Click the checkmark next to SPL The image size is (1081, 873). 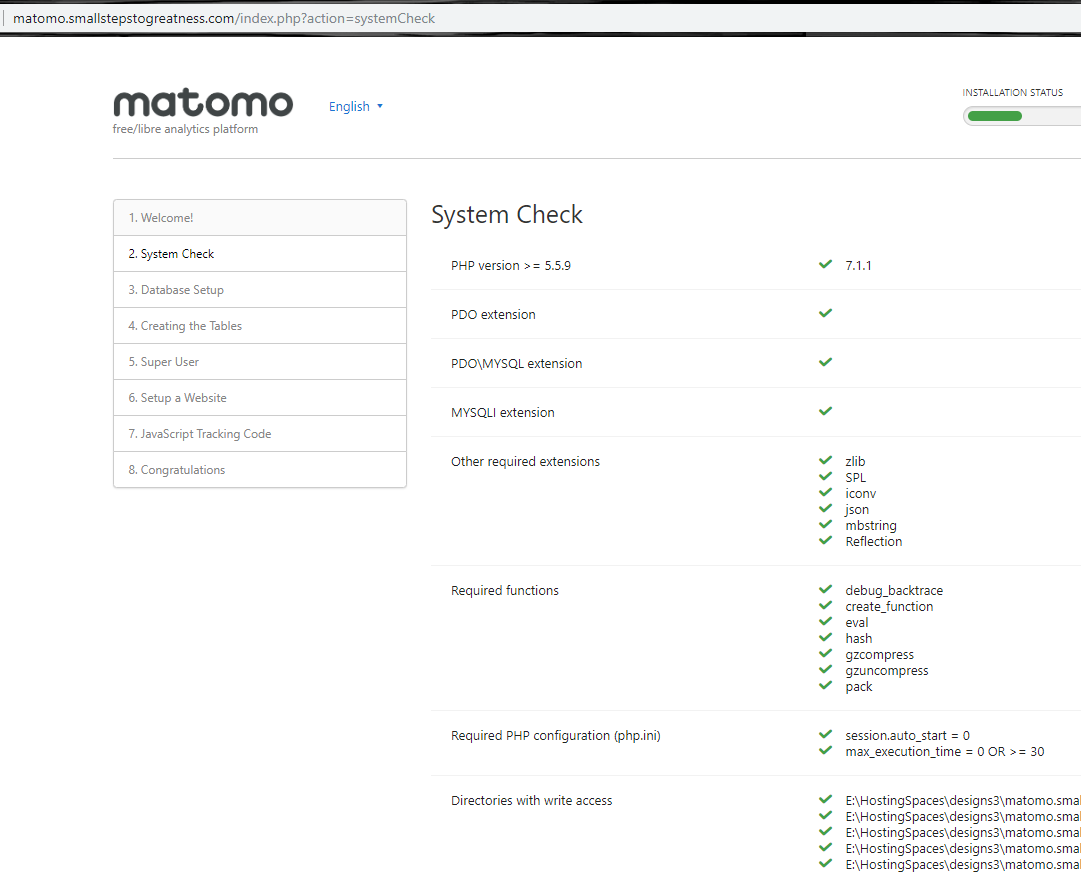tap(825, 476)
